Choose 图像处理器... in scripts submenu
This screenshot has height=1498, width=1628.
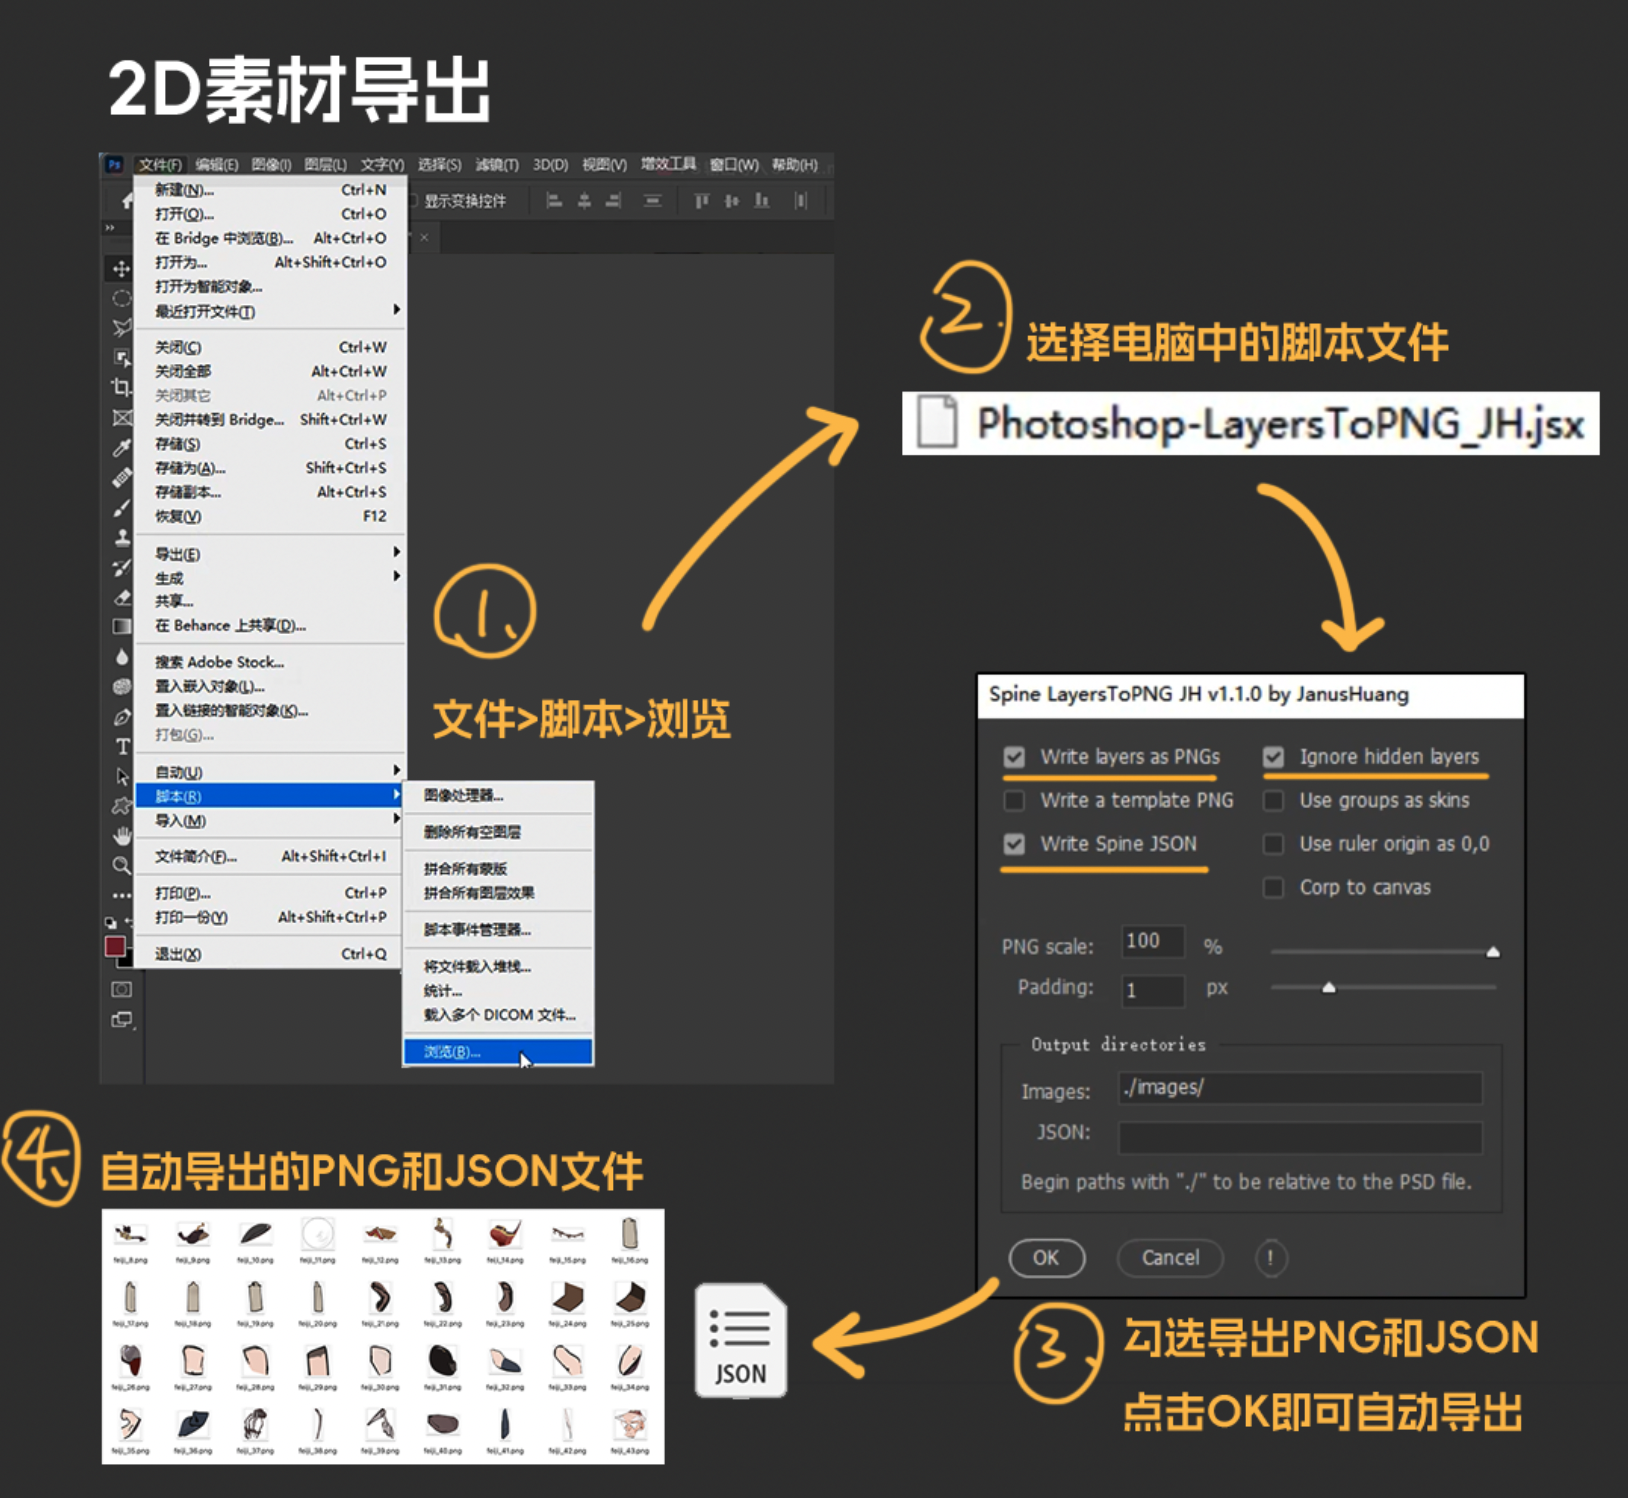point(498,795)
